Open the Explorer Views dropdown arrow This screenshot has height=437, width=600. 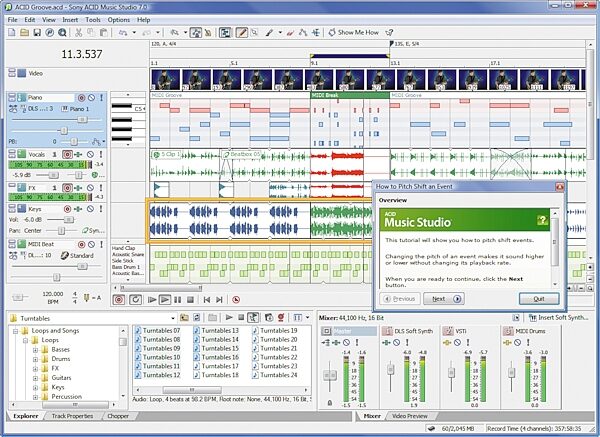[308, 318]
